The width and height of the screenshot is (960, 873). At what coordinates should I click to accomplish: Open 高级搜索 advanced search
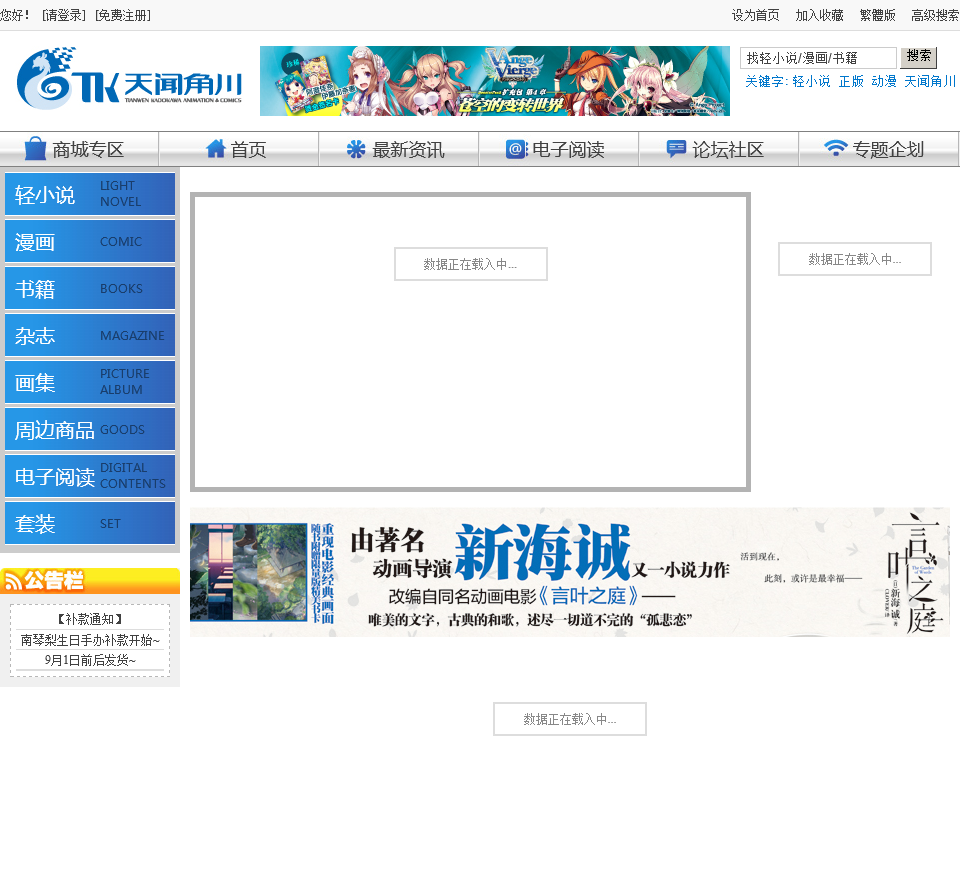(x=935, y=15)
